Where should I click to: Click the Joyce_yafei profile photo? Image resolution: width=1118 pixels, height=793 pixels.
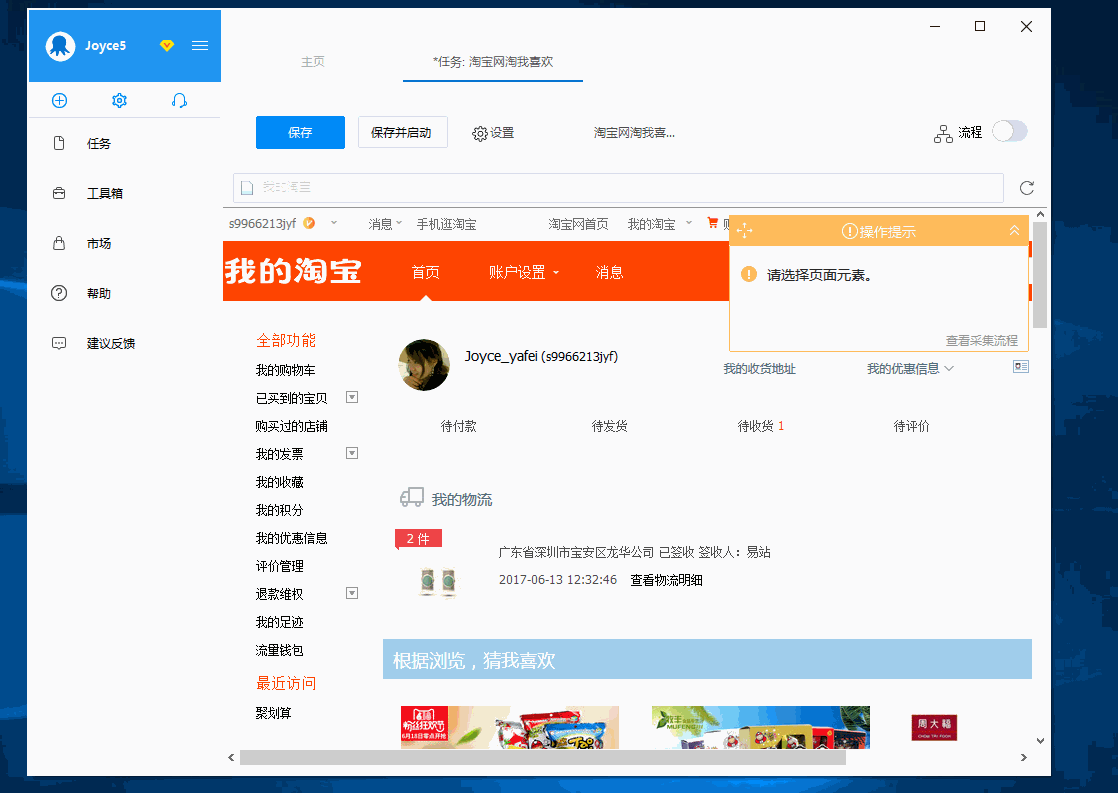(x=424, y=364)
